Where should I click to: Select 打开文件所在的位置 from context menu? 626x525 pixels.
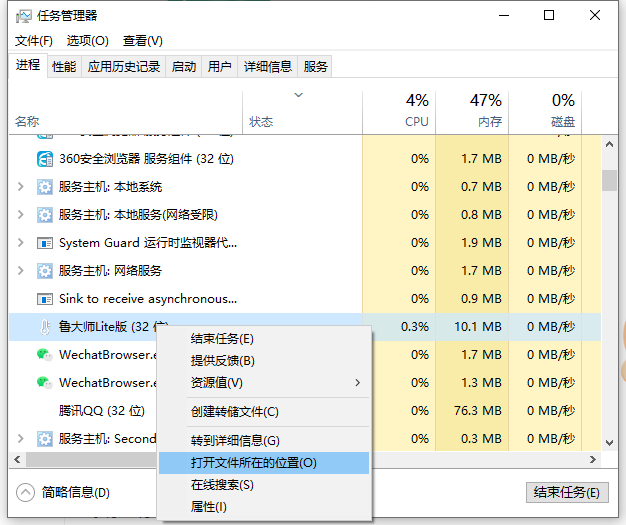click(x=253, y=463)
